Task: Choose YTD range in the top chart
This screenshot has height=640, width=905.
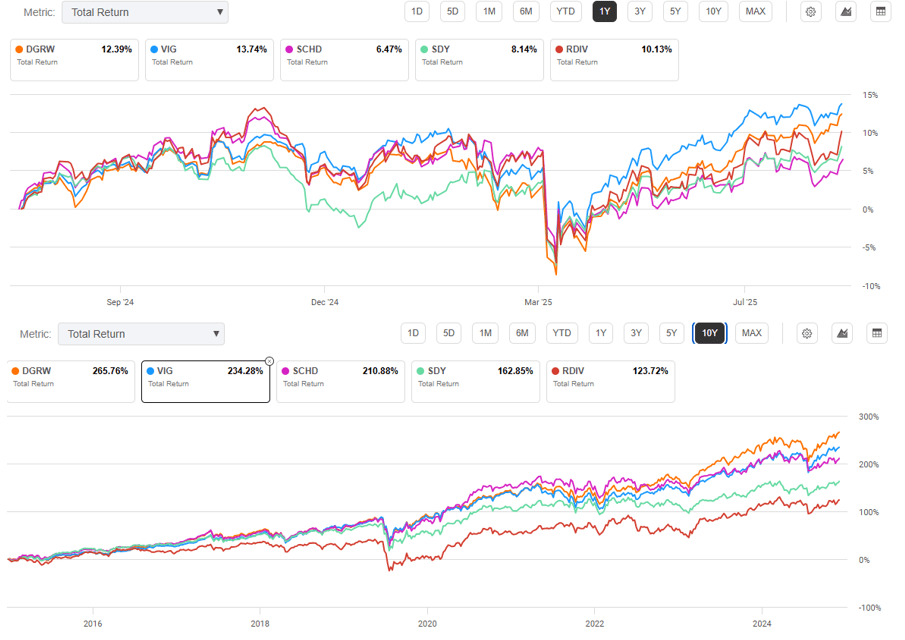Action: (x=566, y=12)
